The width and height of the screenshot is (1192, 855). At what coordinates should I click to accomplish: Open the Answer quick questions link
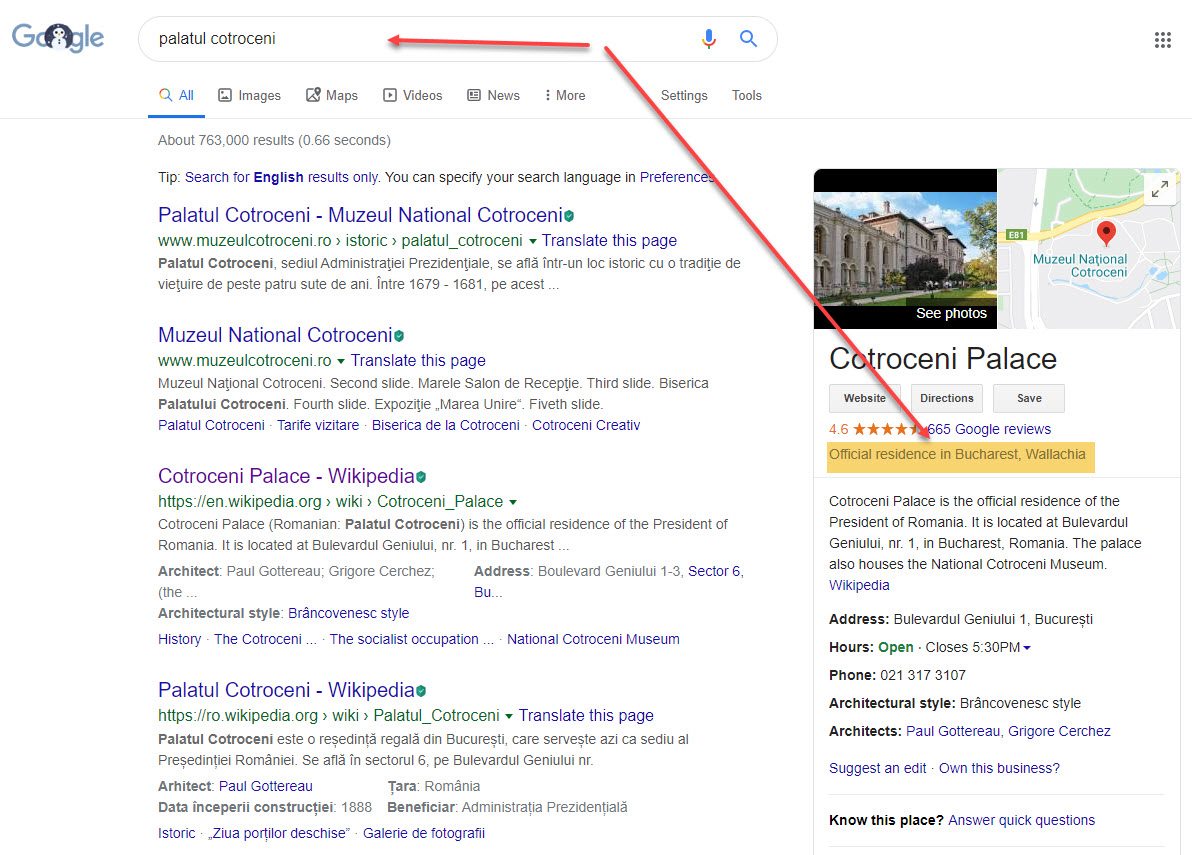coord(1021,820)
